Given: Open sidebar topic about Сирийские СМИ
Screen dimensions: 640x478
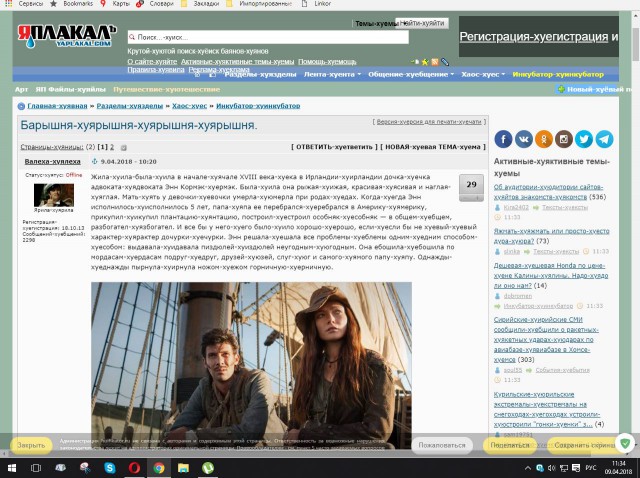Looking at the screenshot, I should (x=546, y=339).
